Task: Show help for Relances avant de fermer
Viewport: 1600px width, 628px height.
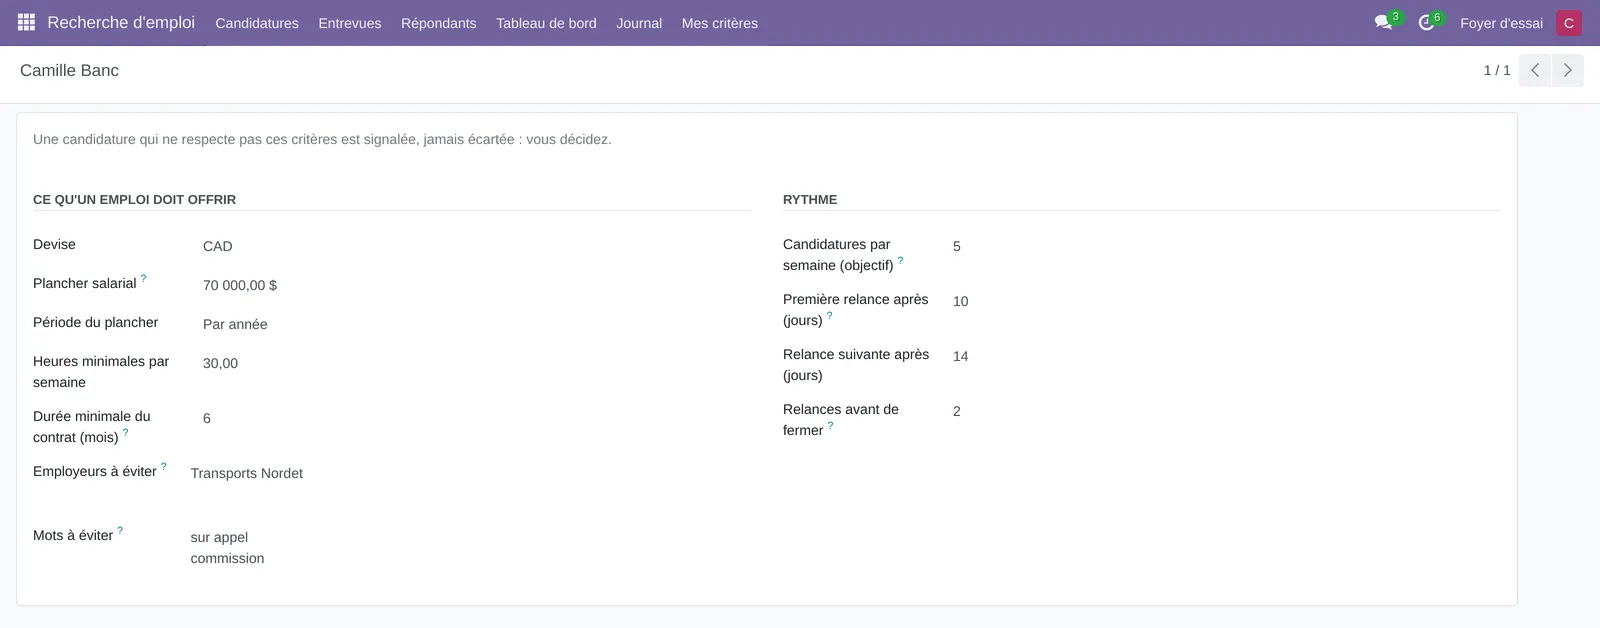Action: coord(830,426)
